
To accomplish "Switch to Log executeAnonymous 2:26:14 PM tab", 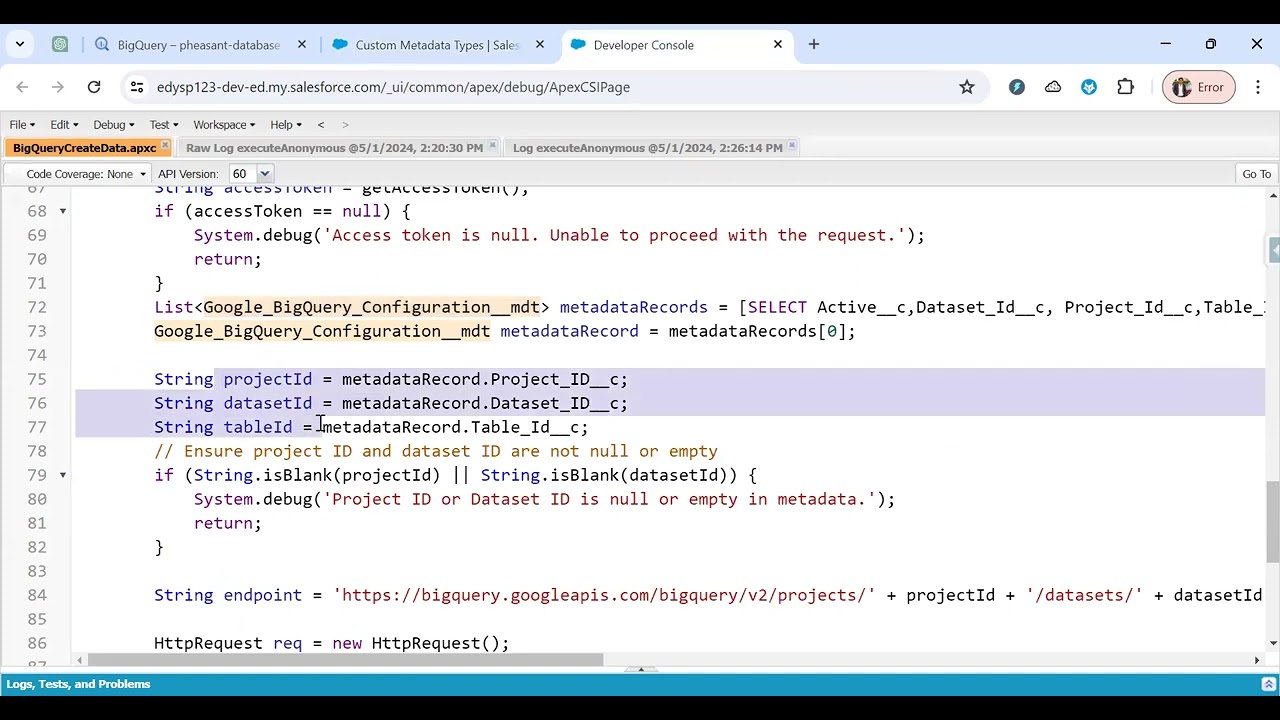I will (647, 147).
